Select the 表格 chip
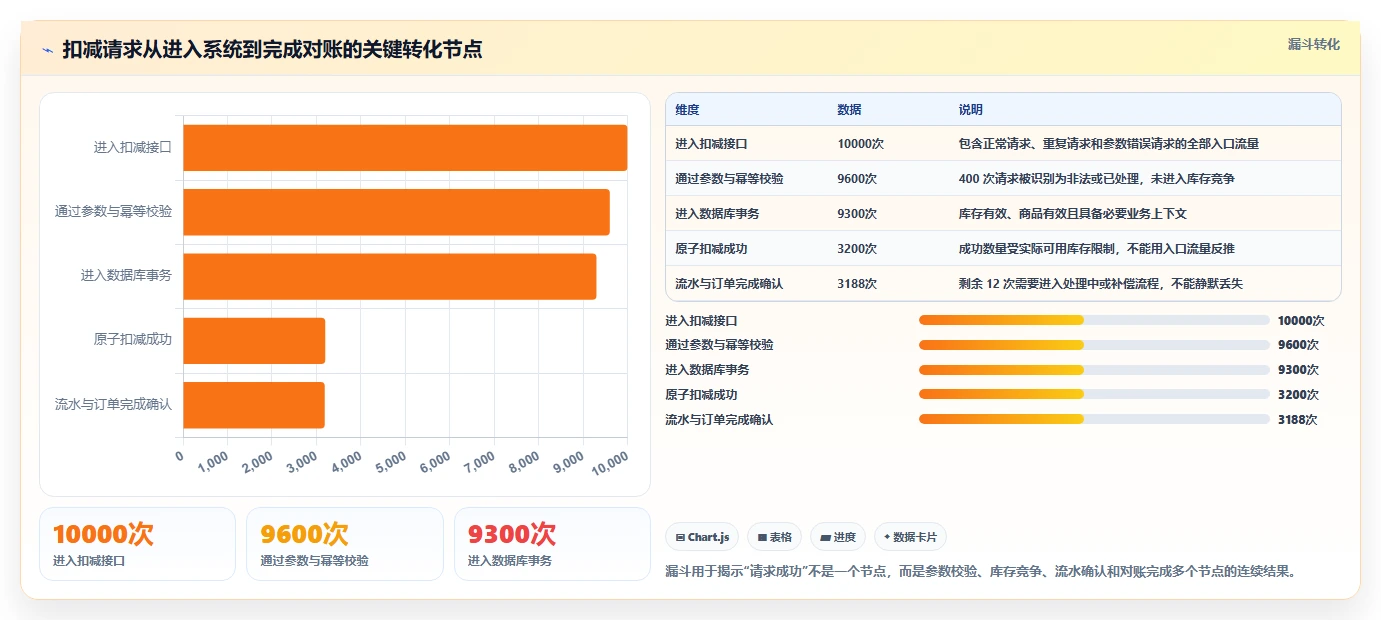The height and width of the screenshot is (620, 1381). [774, 537]
